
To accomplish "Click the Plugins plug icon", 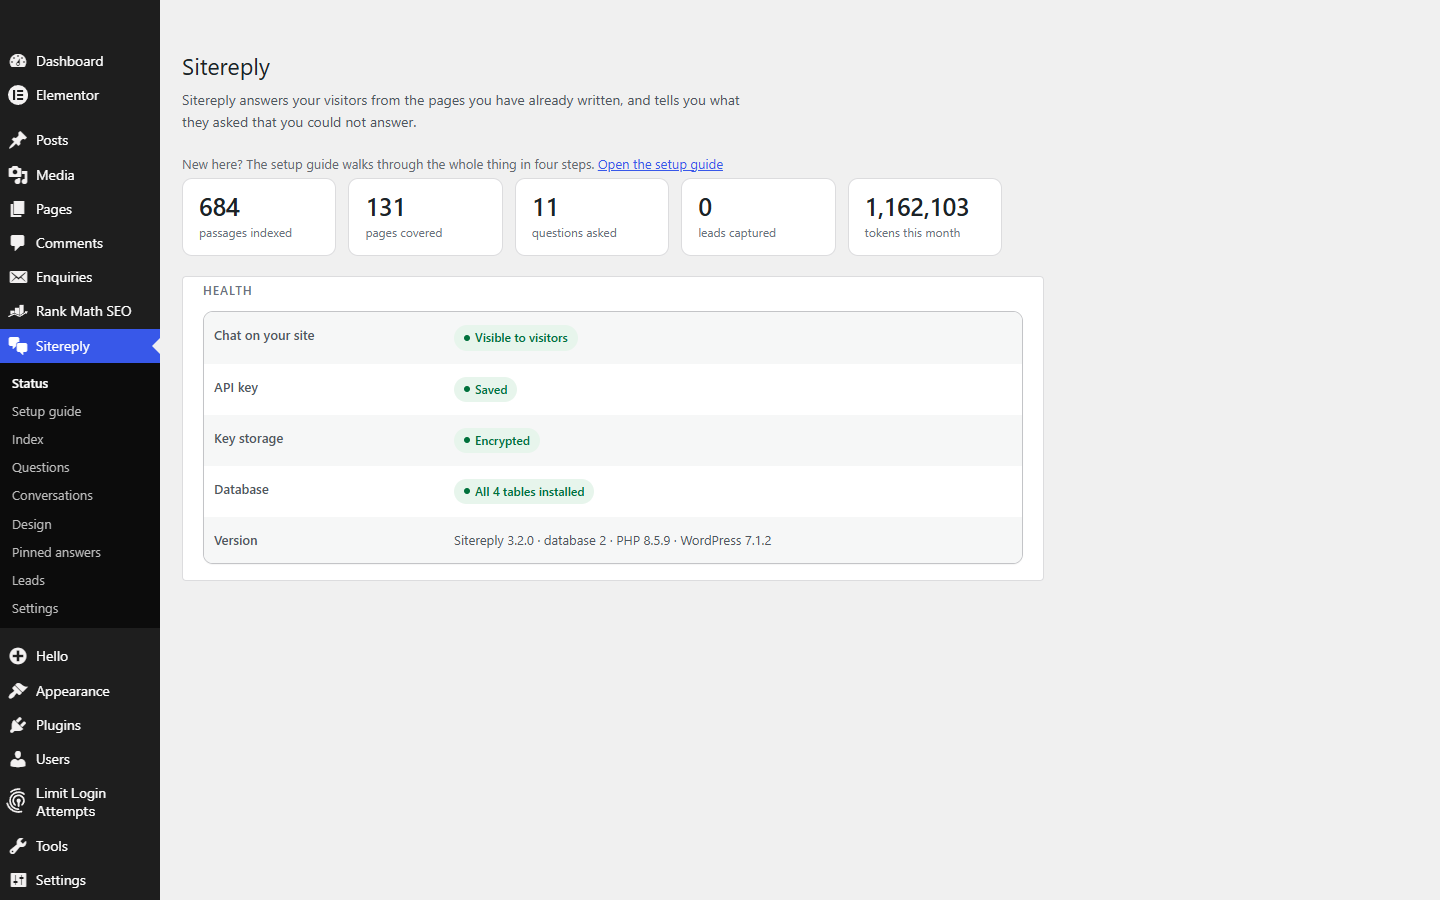I will coord(18,725).
